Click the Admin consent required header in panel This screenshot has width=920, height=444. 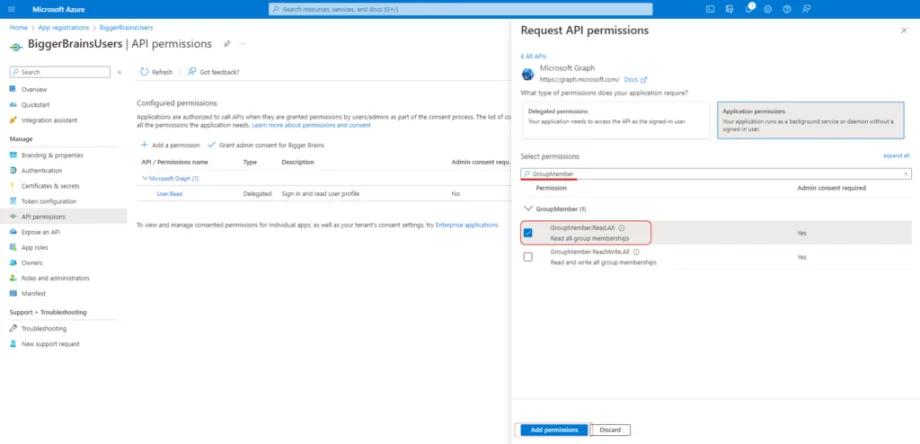click(x=831, y=188)
